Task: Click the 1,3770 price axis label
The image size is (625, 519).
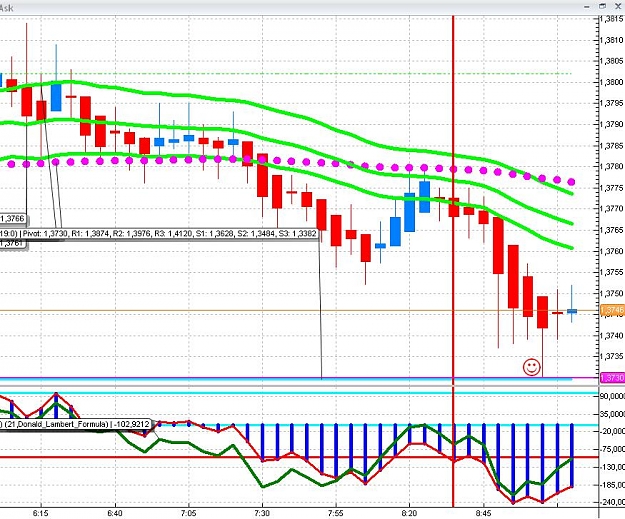Action: pos(613,208)
